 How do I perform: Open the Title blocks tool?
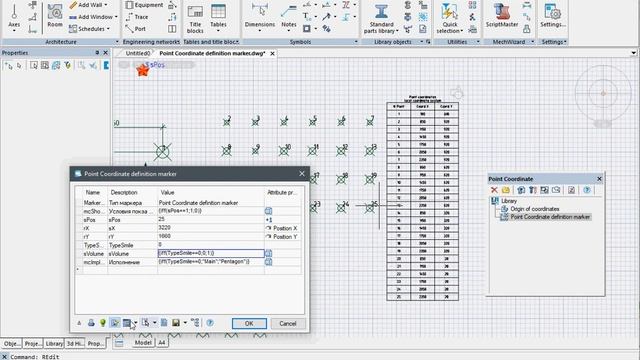[x=195, y=19]
